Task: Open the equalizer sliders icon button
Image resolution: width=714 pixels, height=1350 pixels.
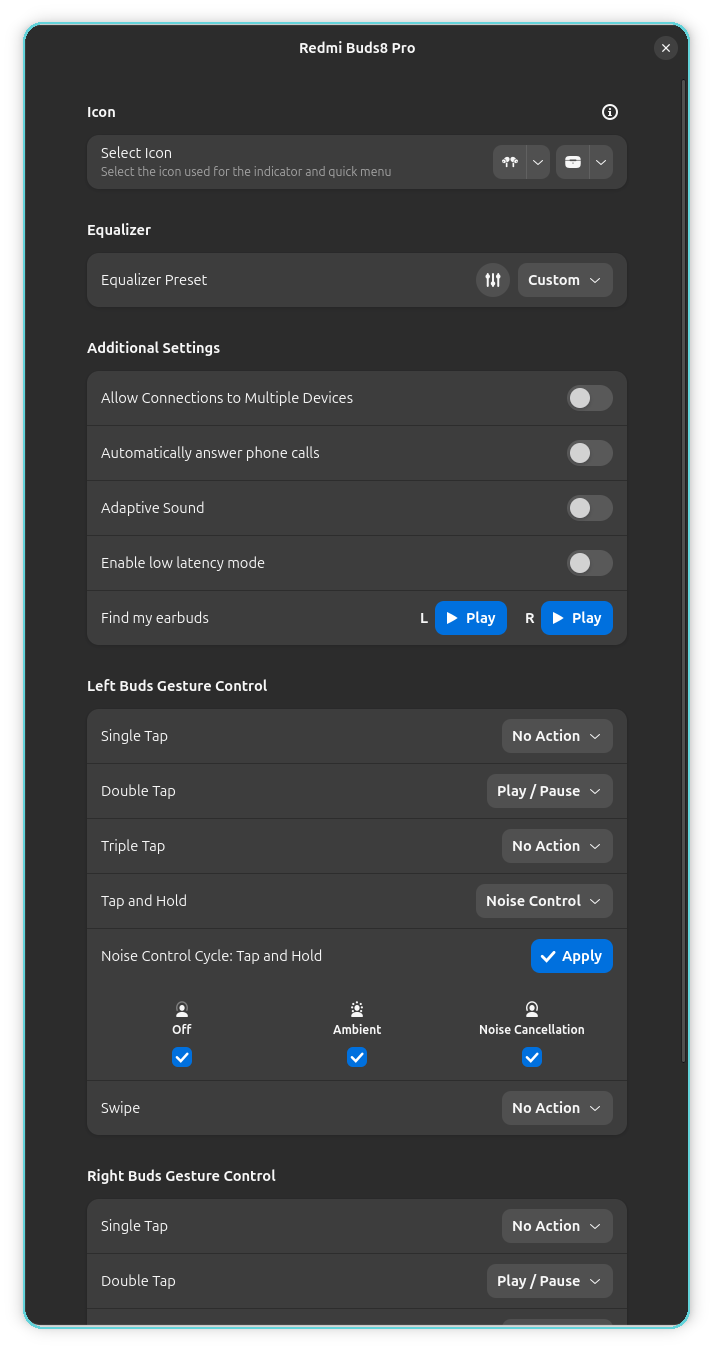Action: (x=493, y=280)
